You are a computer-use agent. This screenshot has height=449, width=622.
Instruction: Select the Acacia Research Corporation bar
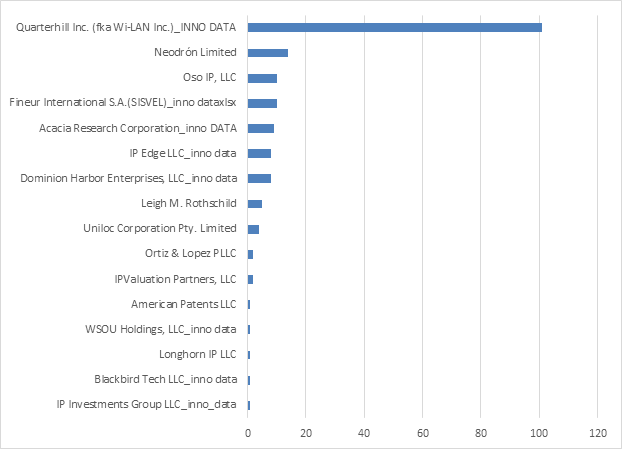(x=261, y=129)
